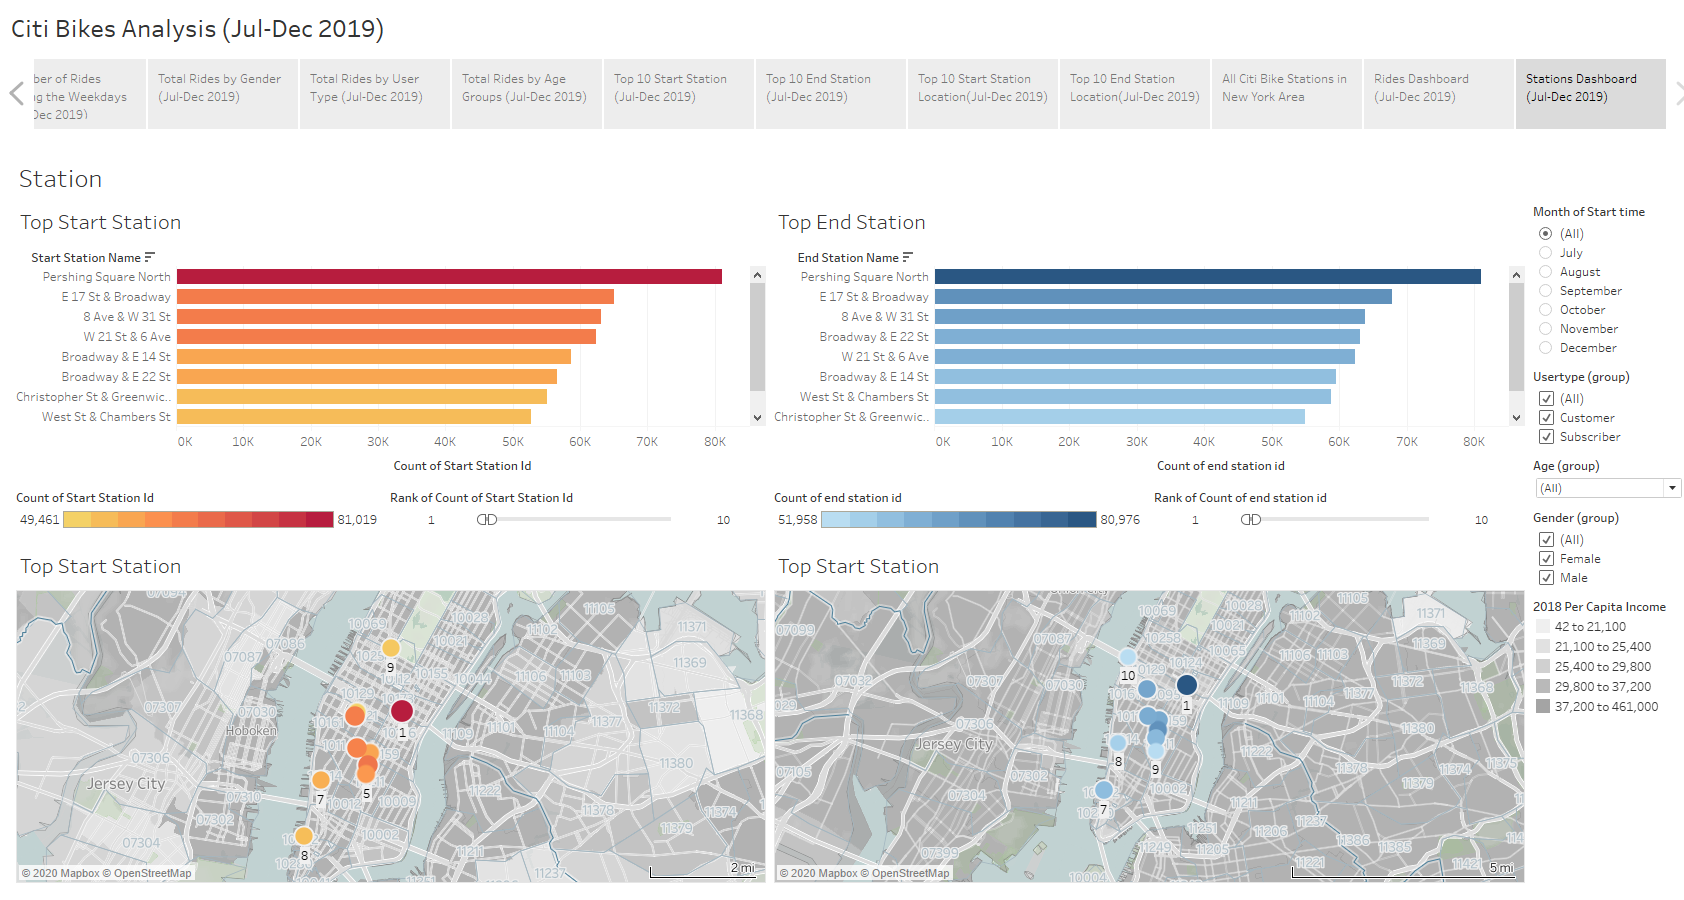Viewport: 1684px width, 900px height.
Task: Open Top 10 End Station Location tab
Action: tap(1135, 94)
